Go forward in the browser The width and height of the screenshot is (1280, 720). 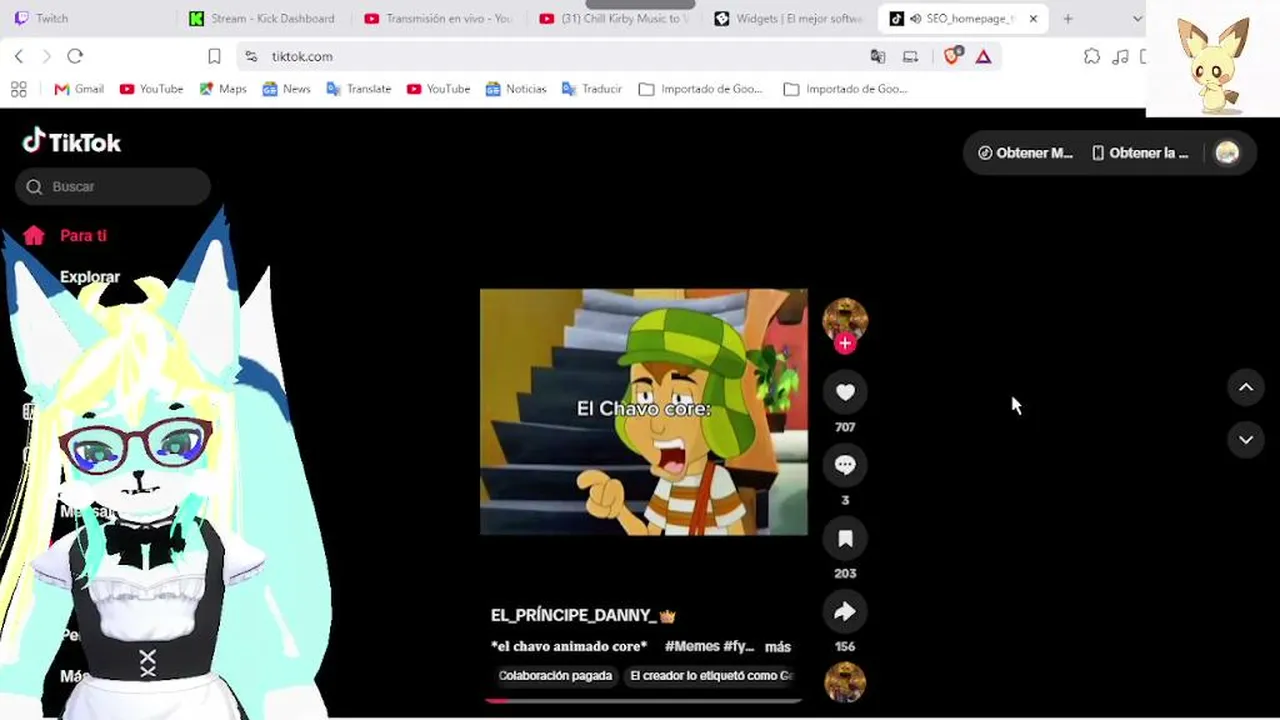click(x=46, y=56)
